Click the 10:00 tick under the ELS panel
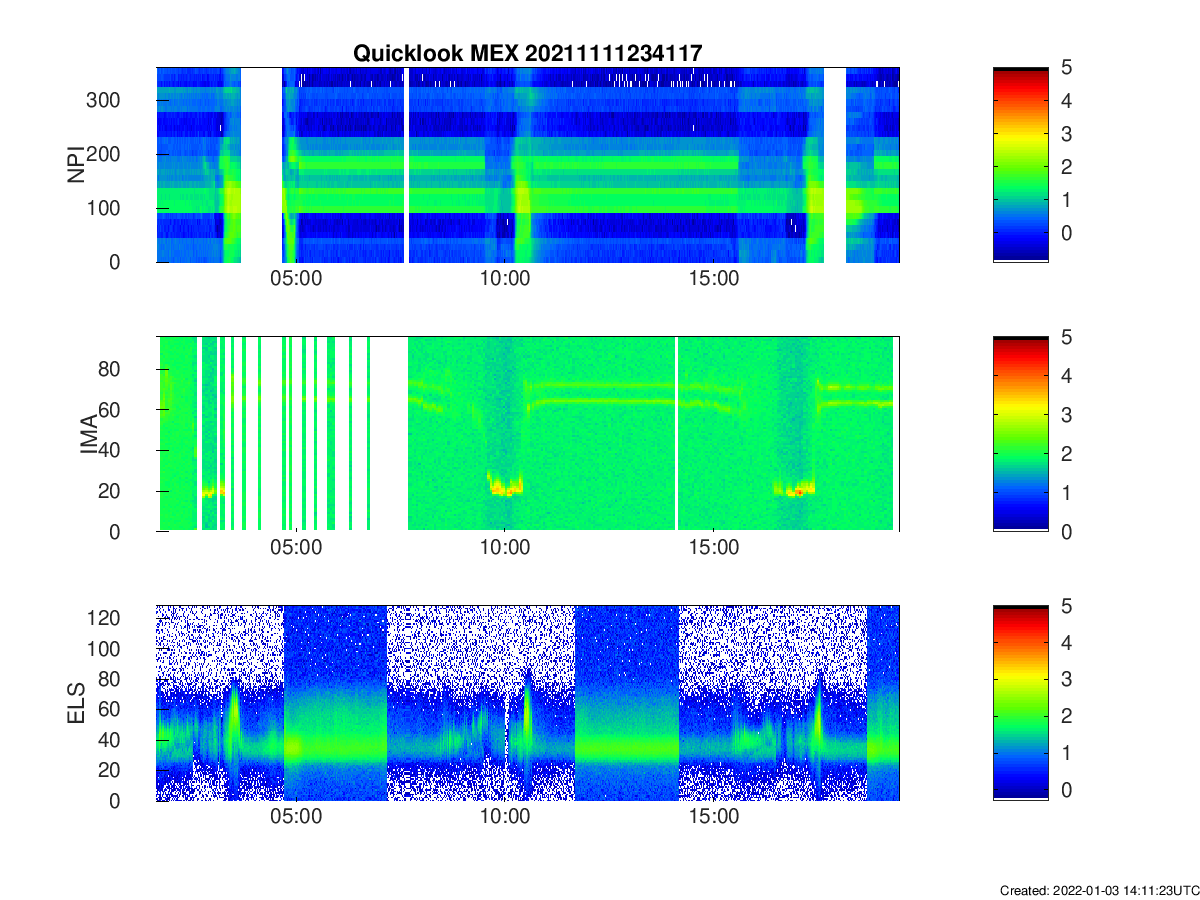The width and height of the screenshot is (1200, 900). coord(504,817)
